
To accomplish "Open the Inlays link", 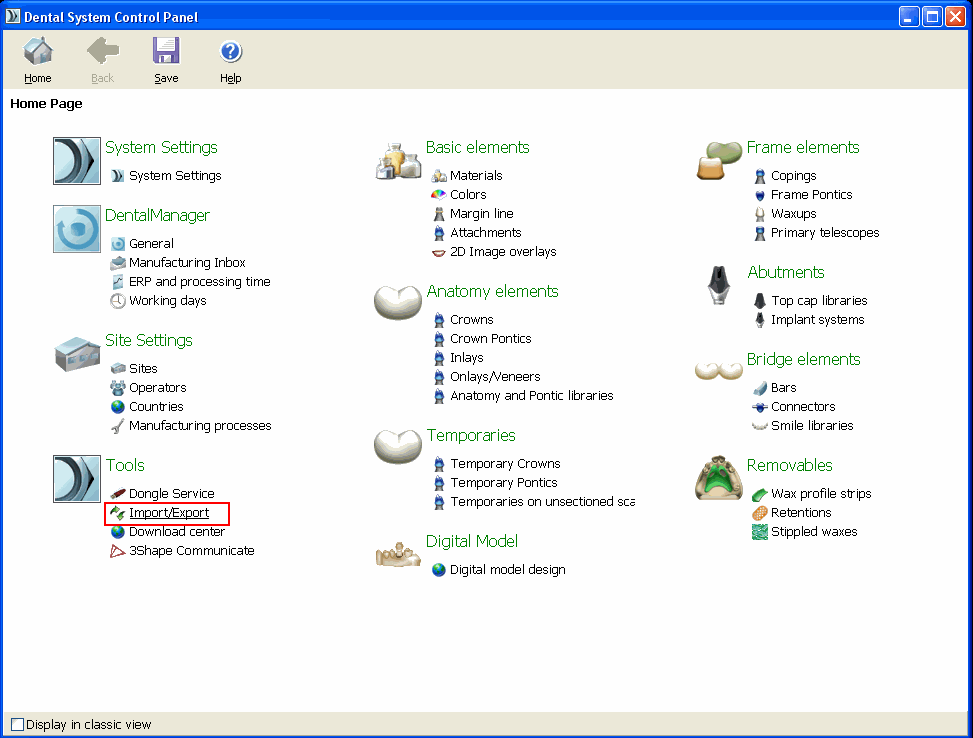I will tap(467, 358).
